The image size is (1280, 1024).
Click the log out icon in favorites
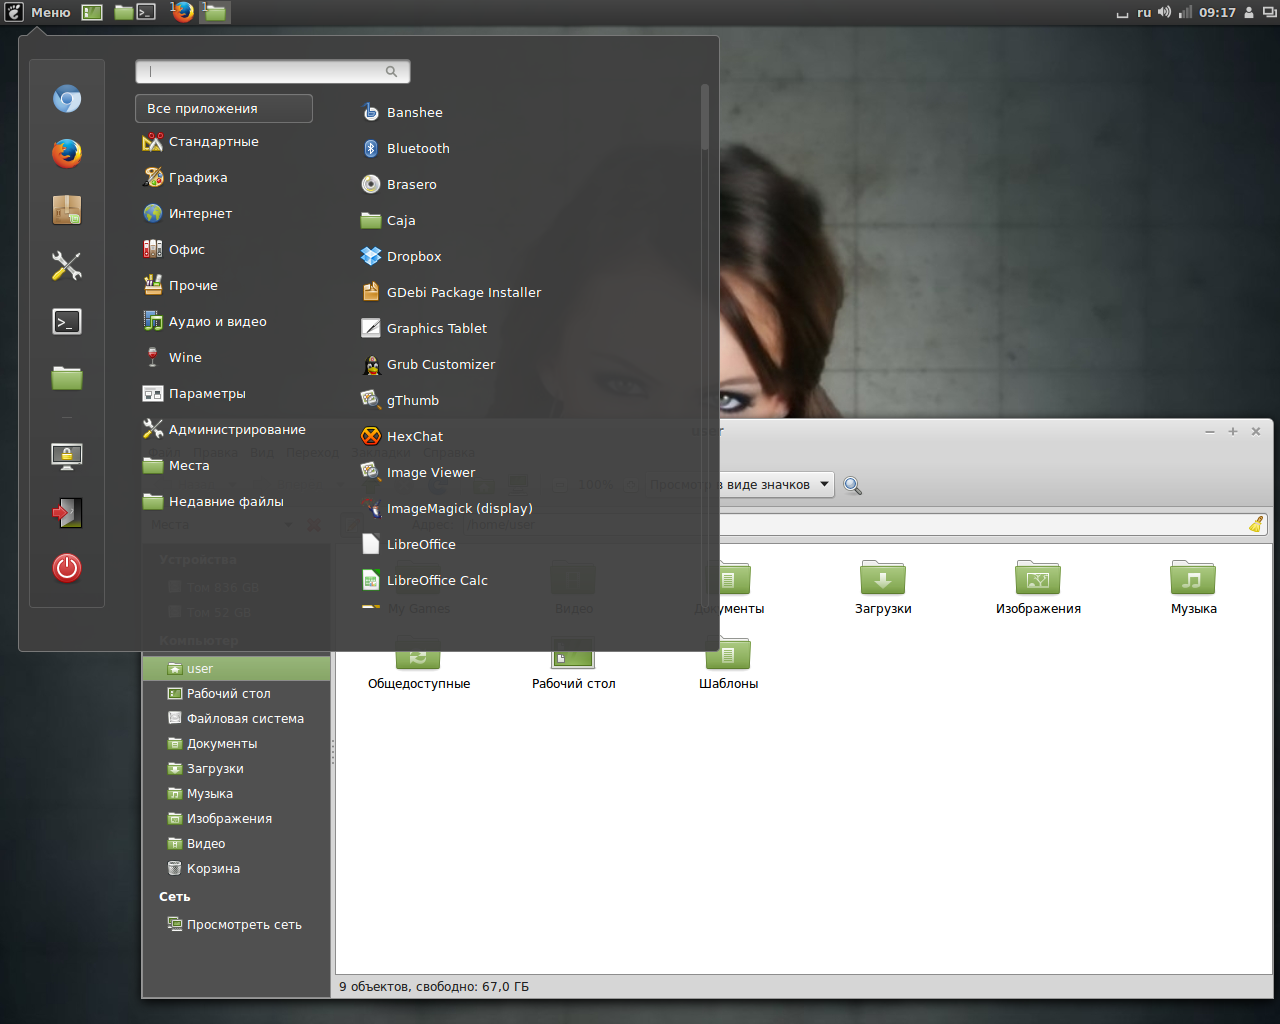point(67,513)
